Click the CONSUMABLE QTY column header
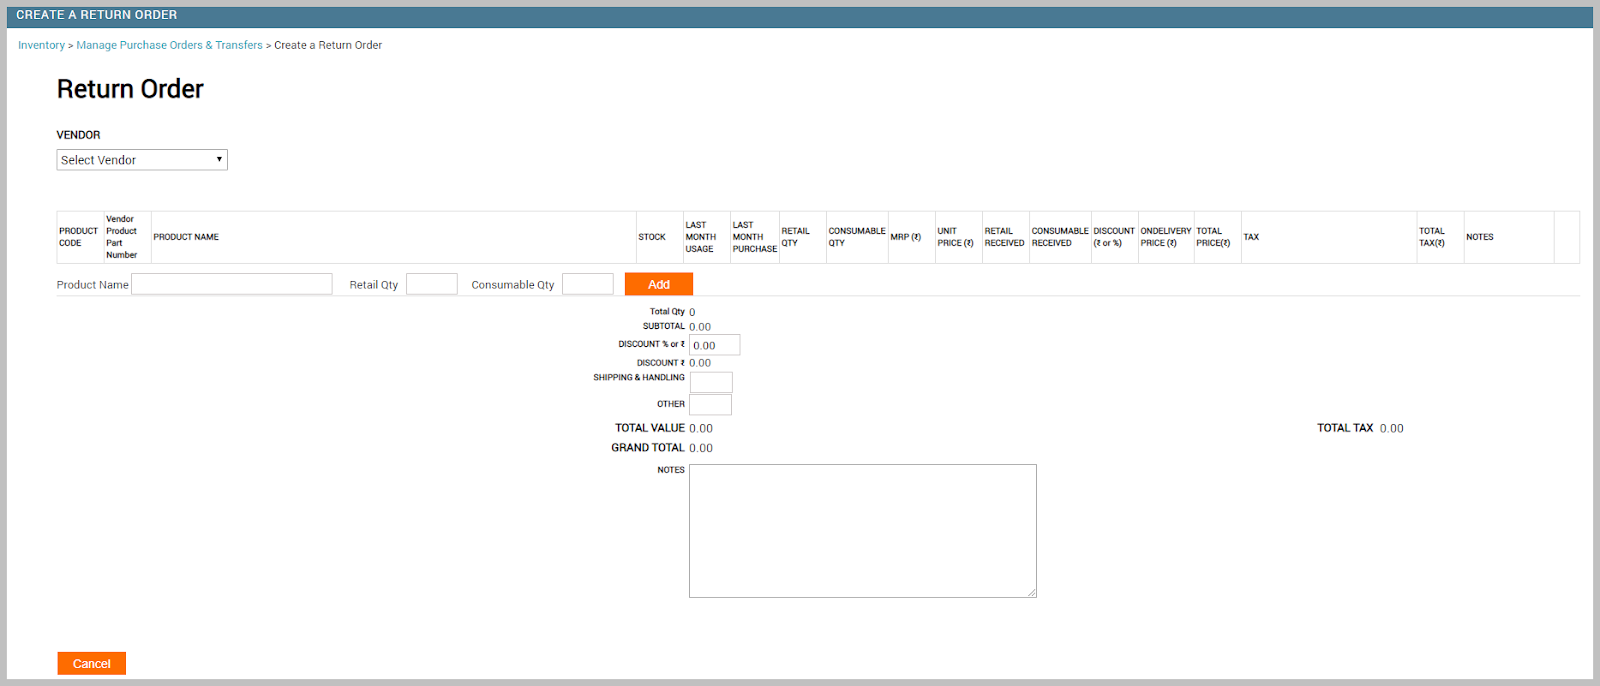 (x=857, y=237)
